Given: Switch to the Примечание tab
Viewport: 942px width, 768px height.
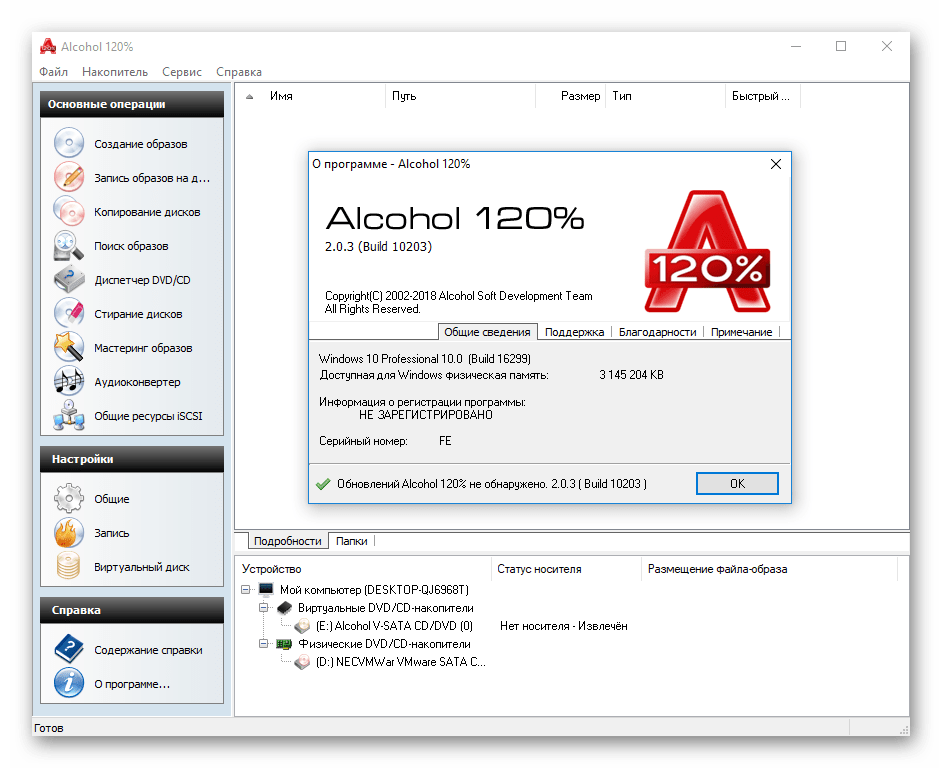Looking at the screenshot, I should click(x=741, y=332).
